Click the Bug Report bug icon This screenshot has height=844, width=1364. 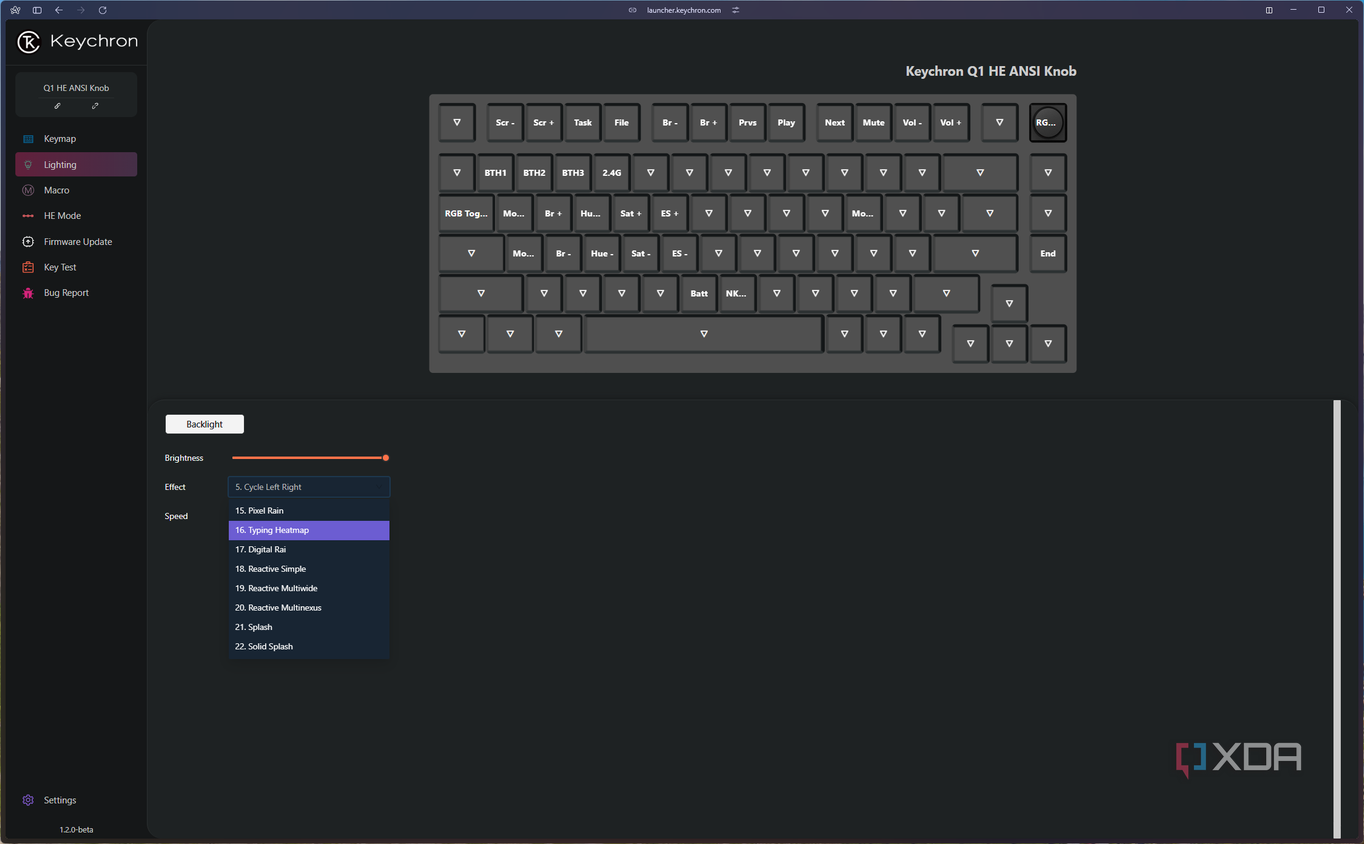(28, 293)
